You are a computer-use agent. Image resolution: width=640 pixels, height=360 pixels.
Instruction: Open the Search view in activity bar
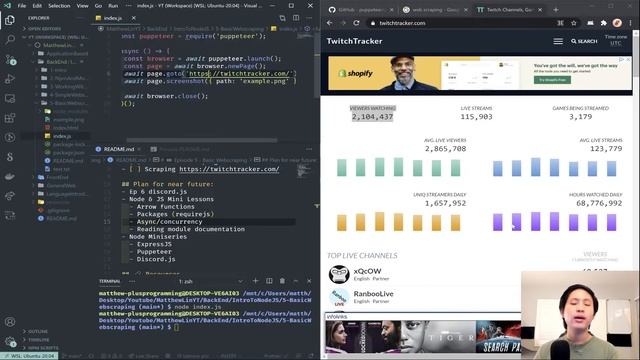(x=10, y=40)
